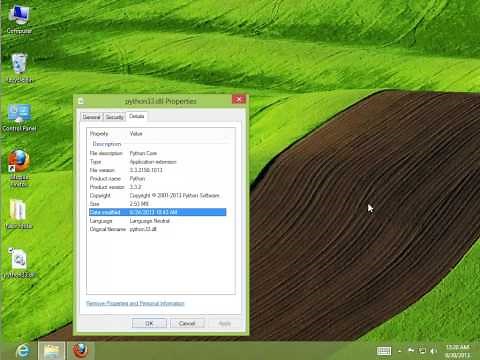Confirm the dialog with OK
480x360 pixels.
coord(149,323)
